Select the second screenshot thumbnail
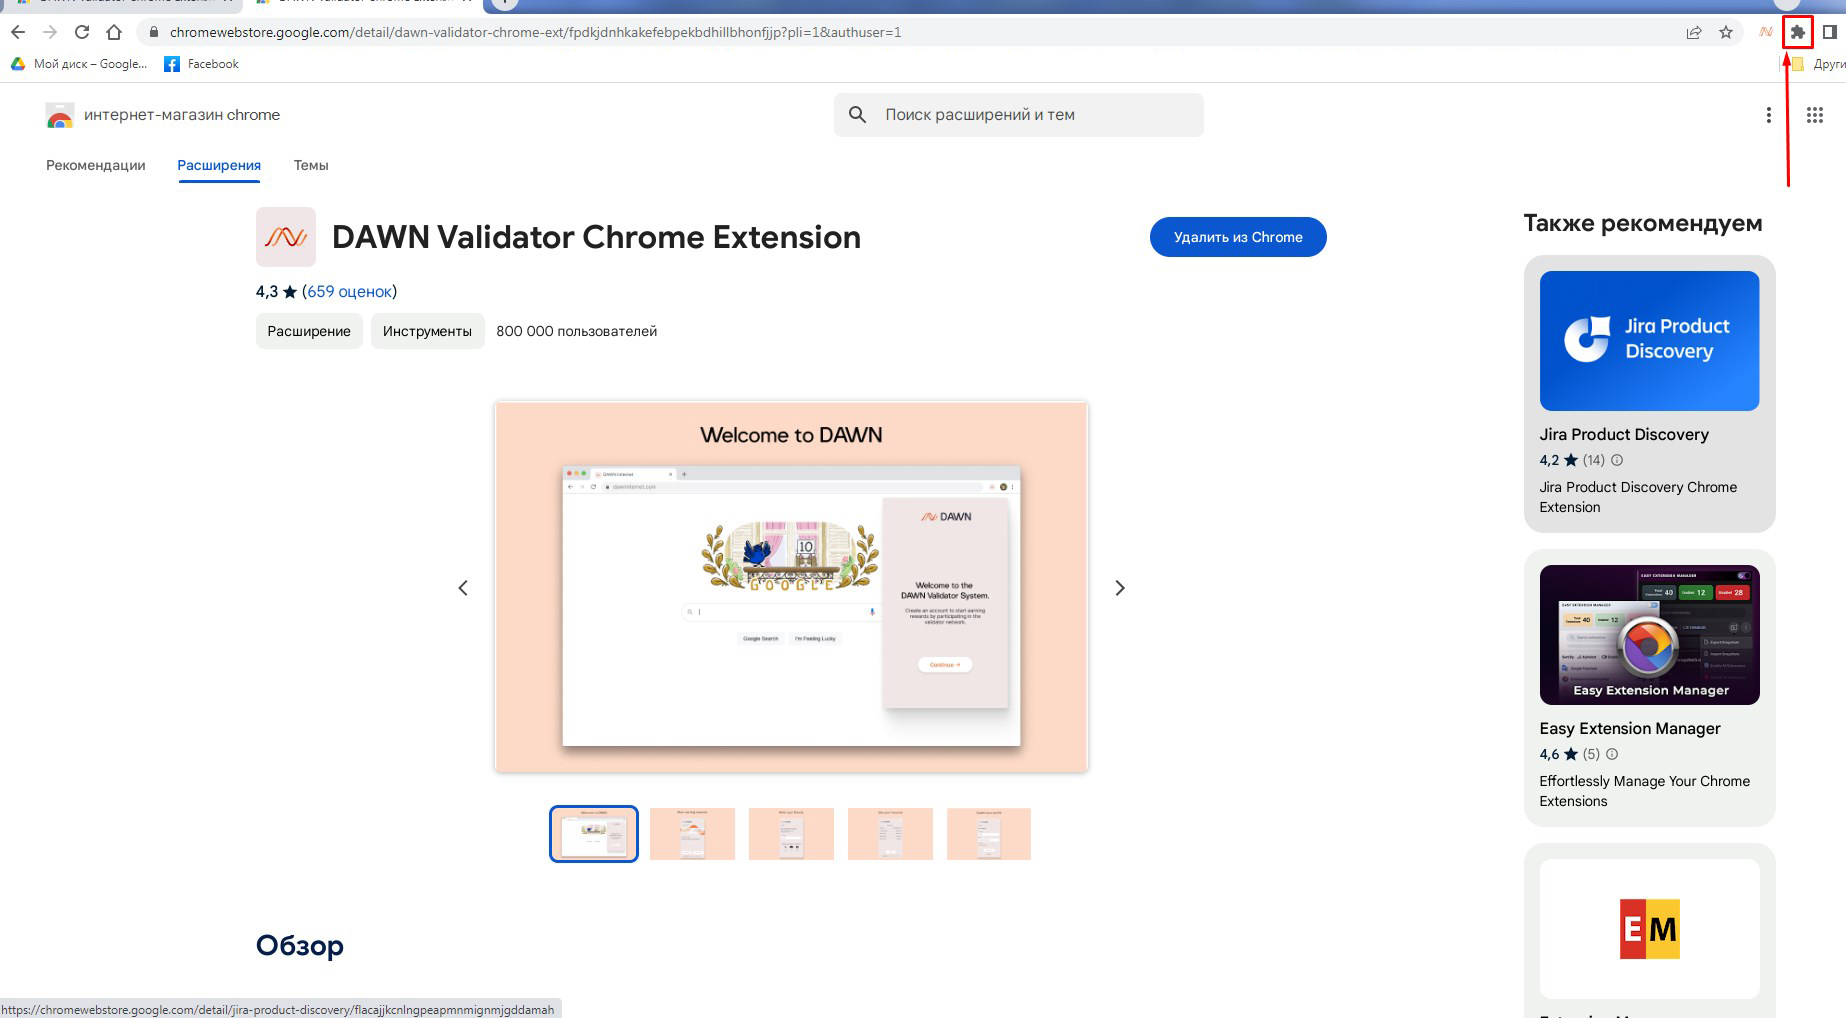Screen dimensions: 1846x1018 (692, 834)
